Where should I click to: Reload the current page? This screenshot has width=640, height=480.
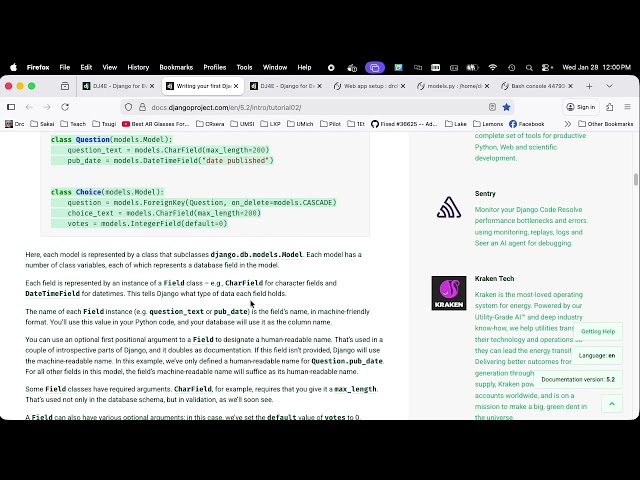65,107
